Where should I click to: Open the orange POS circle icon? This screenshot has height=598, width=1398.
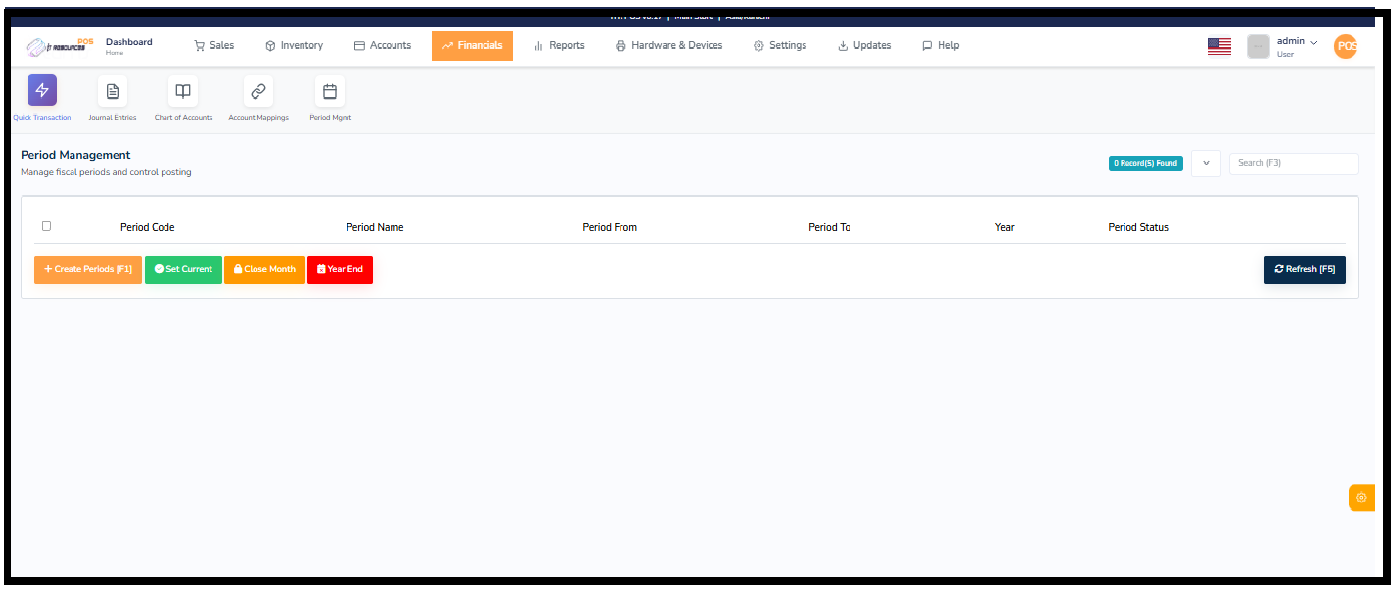[x=1345, y=46]
